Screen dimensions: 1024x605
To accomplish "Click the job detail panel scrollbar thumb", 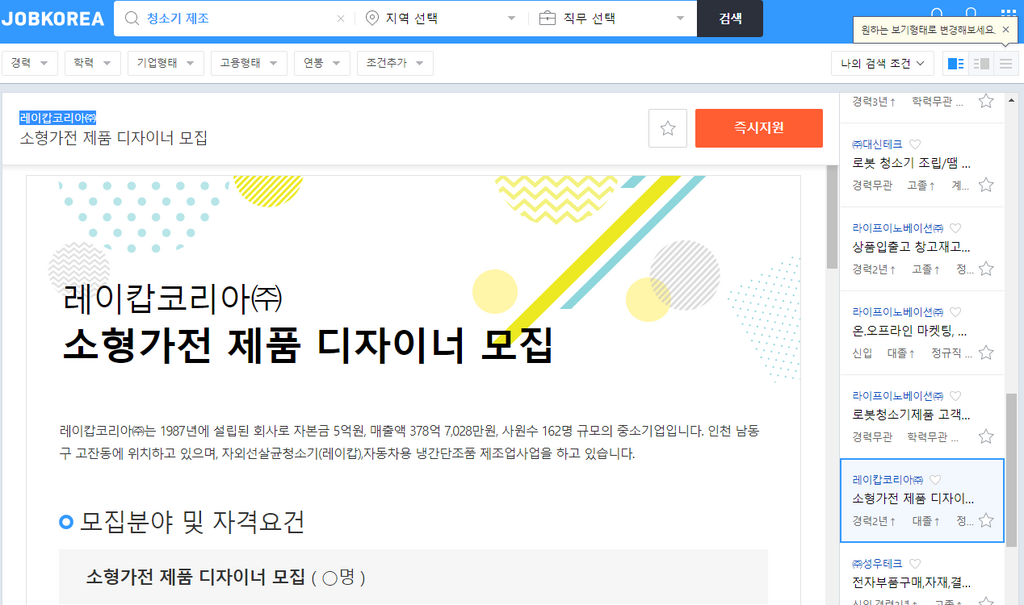I will click(832, 217).
